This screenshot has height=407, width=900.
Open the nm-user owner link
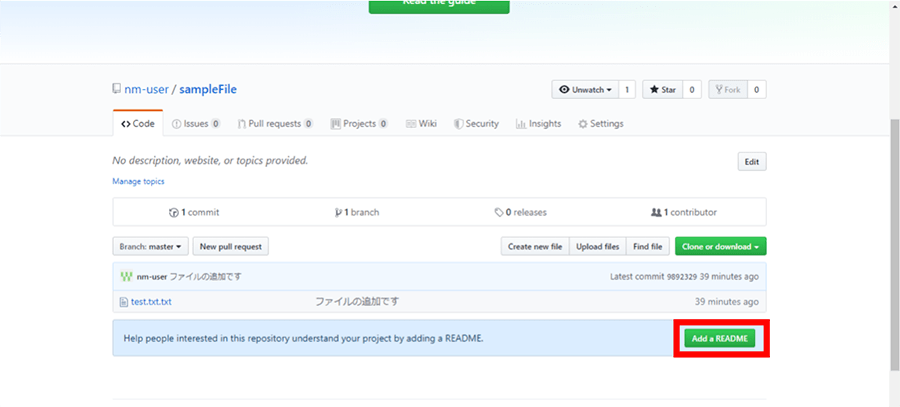click(x=146, y=90)
